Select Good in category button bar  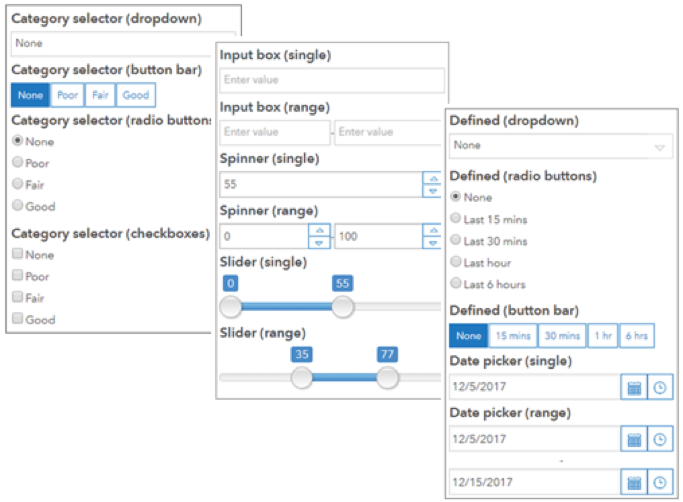(x=135, y=95)
